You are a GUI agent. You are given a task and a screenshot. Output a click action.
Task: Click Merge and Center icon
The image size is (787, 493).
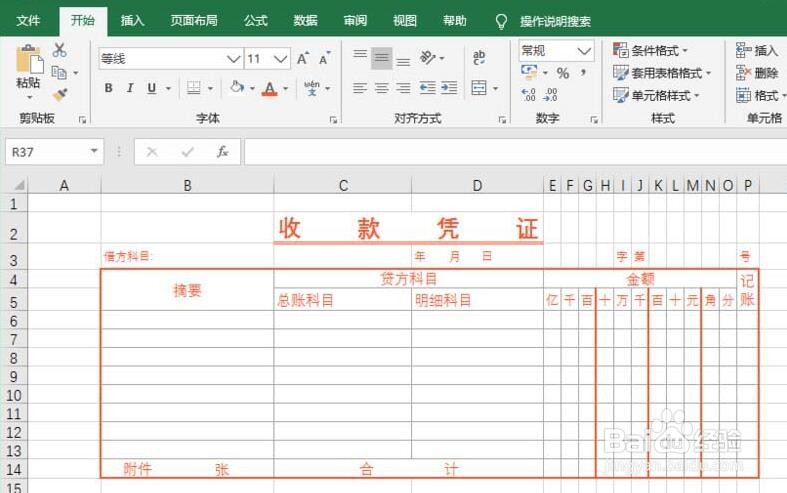click(479, 88)
